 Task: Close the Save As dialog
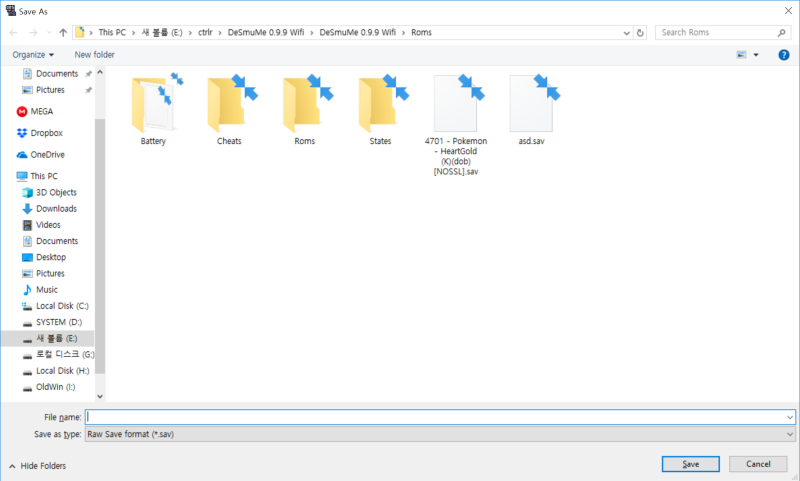click(788, 11)
